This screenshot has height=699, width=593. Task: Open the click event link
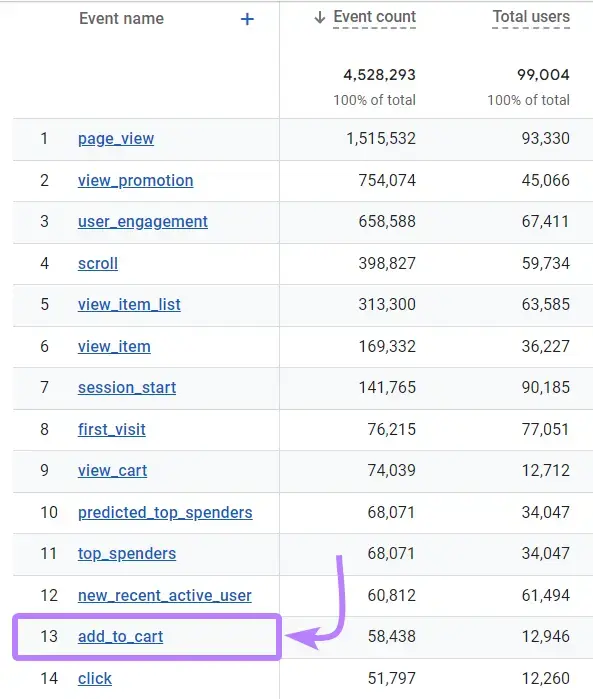pos(95,678)
